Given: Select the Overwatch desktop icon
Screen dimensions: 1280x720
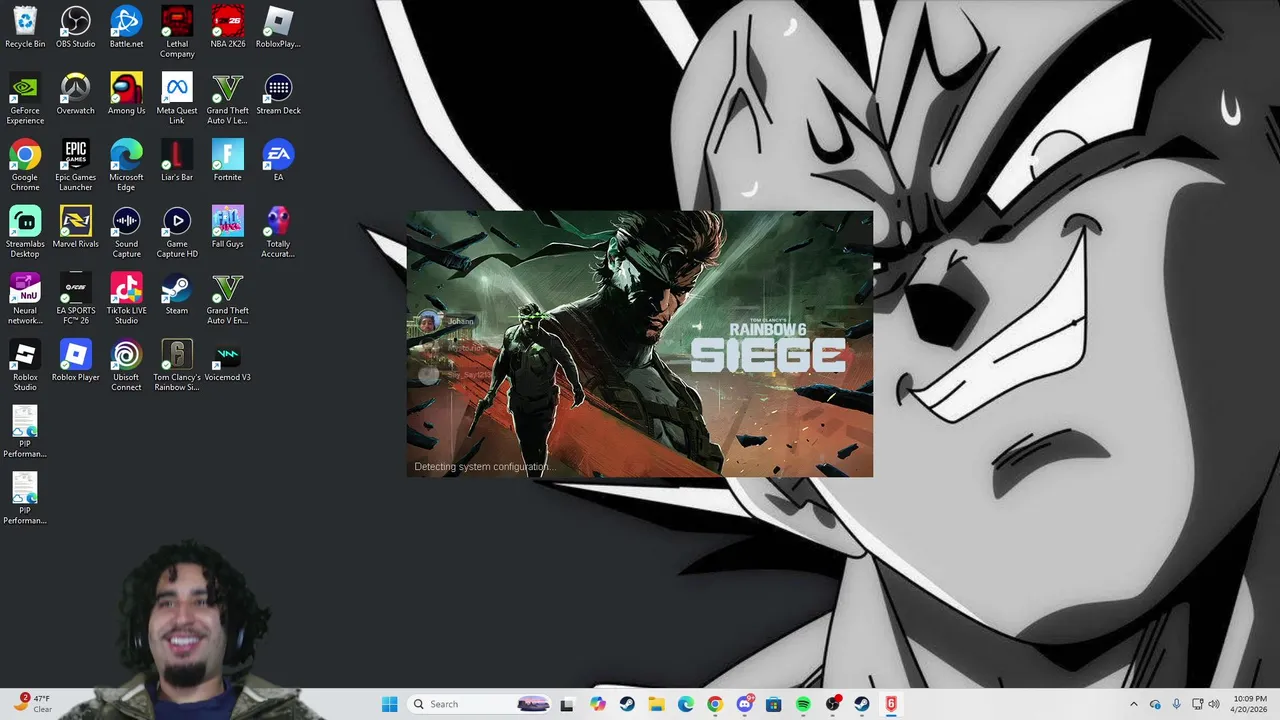Looking at the screenshot, I should point(76,94).
